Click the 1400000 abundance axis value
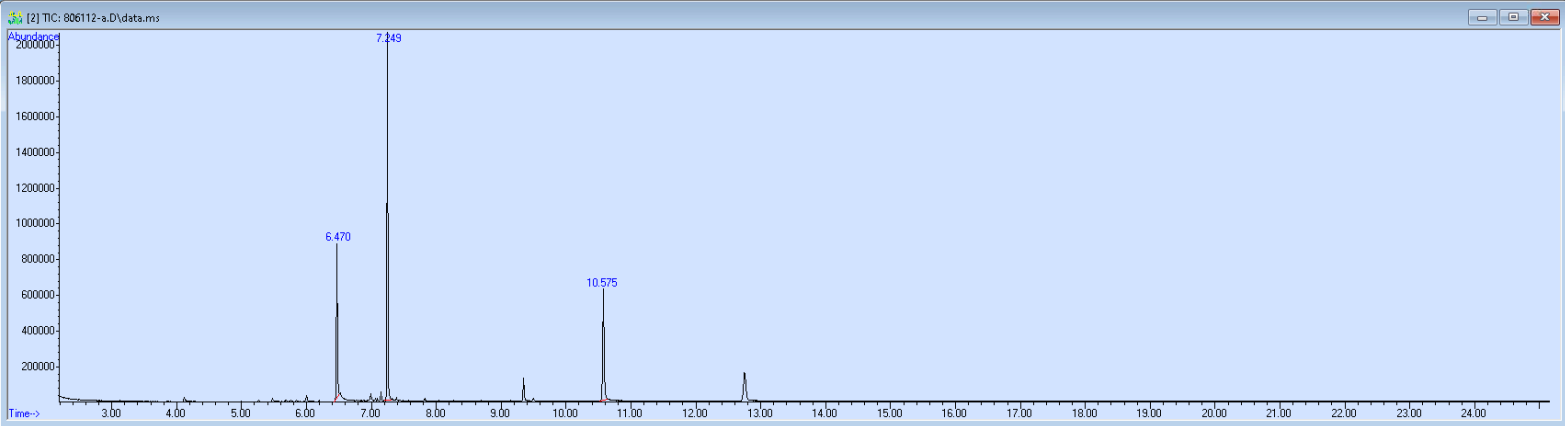 tap(33, 152)
